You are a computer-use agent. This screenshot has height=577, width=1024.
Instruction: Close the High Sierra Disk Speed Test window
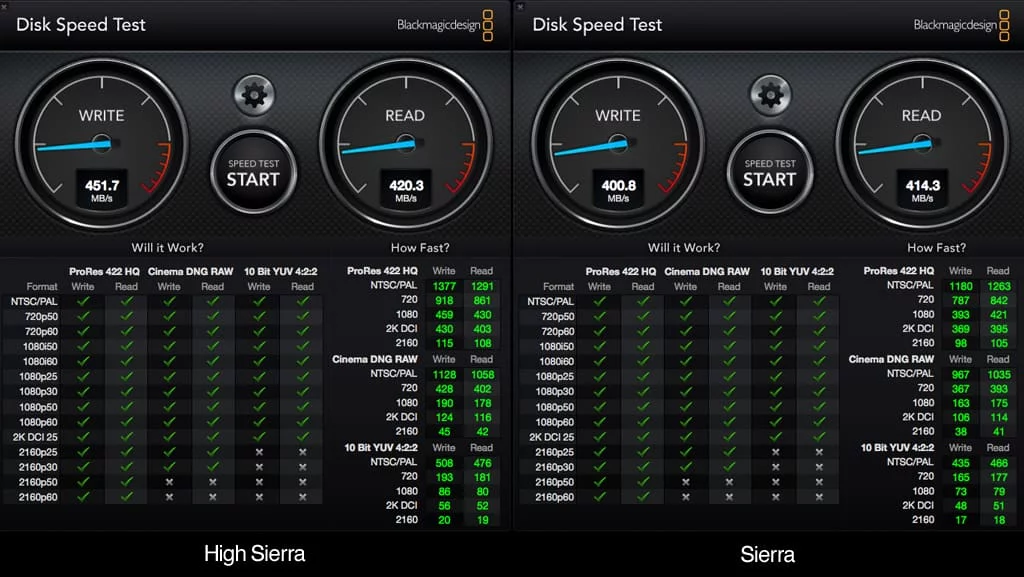(x=4, y=7)
